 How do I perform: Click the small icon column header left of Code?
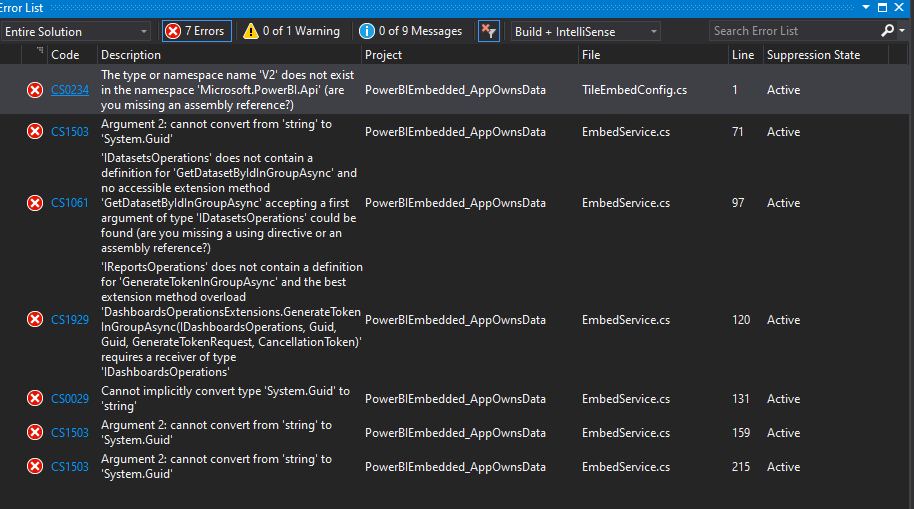(35, 55)
